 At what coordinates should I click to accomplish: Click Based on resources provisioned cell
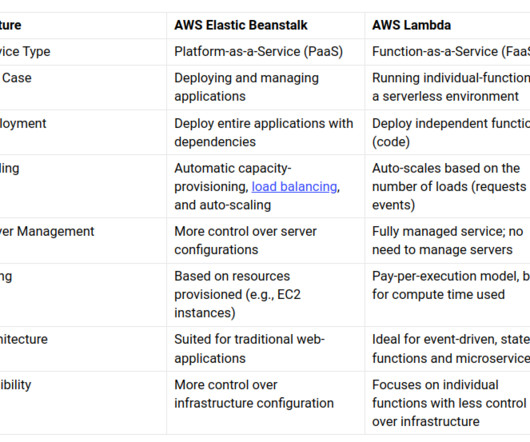[x=237, y=295]
